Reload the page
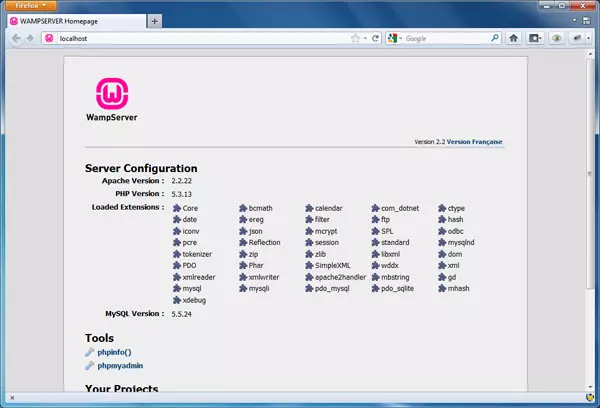The height and width of the screenshot is (408, 600). click(x=375, y=39)
